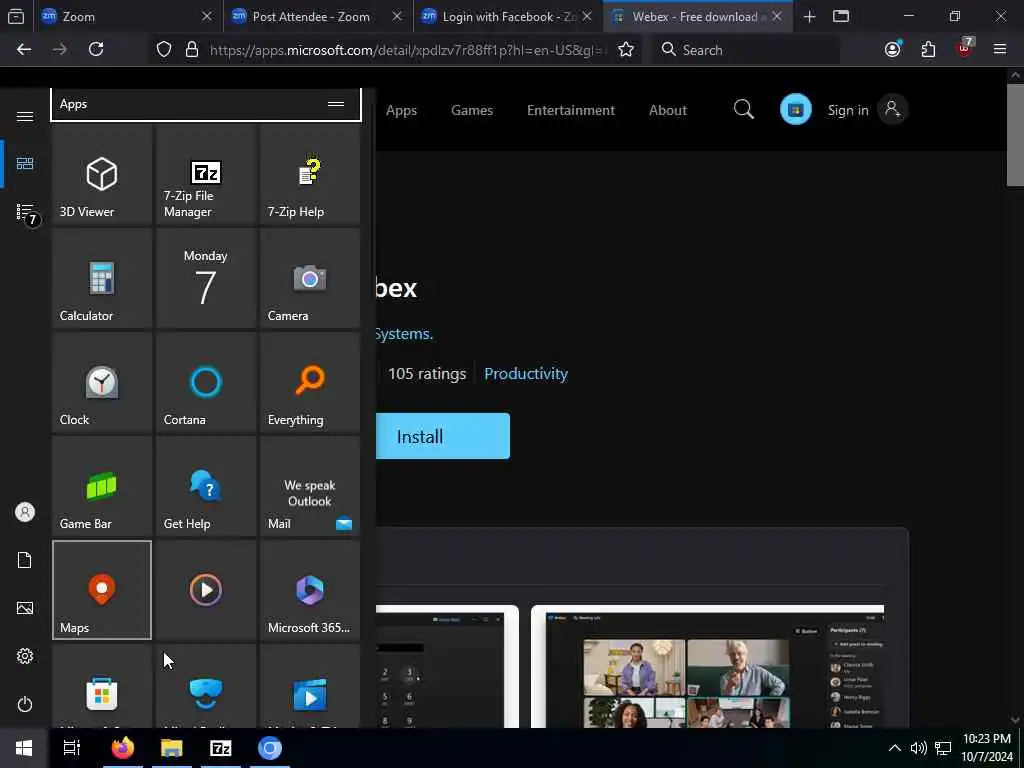Open the Games menu on Microsoft Store
This screenshot has height=768, width=1024.
click(472, 110)
